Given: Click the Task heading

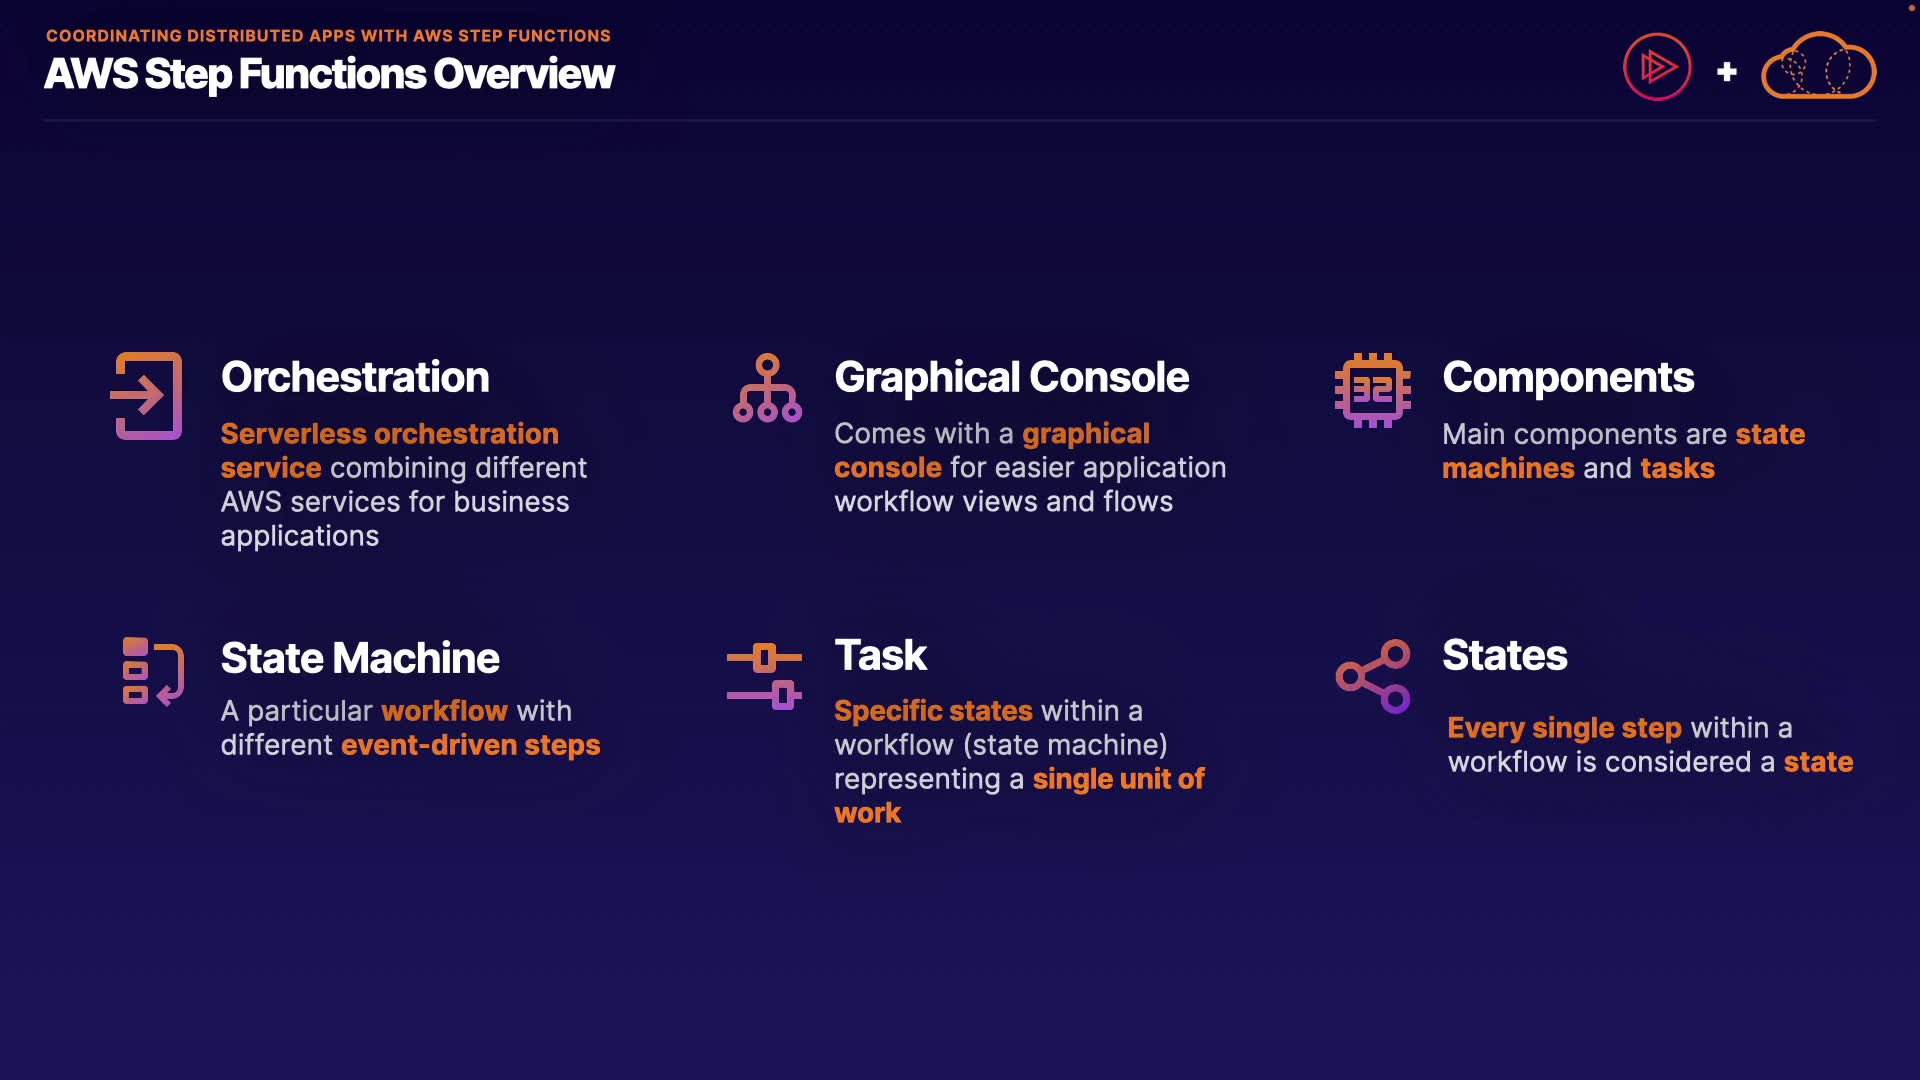Looking at the screenshot, I should point(880,655).
